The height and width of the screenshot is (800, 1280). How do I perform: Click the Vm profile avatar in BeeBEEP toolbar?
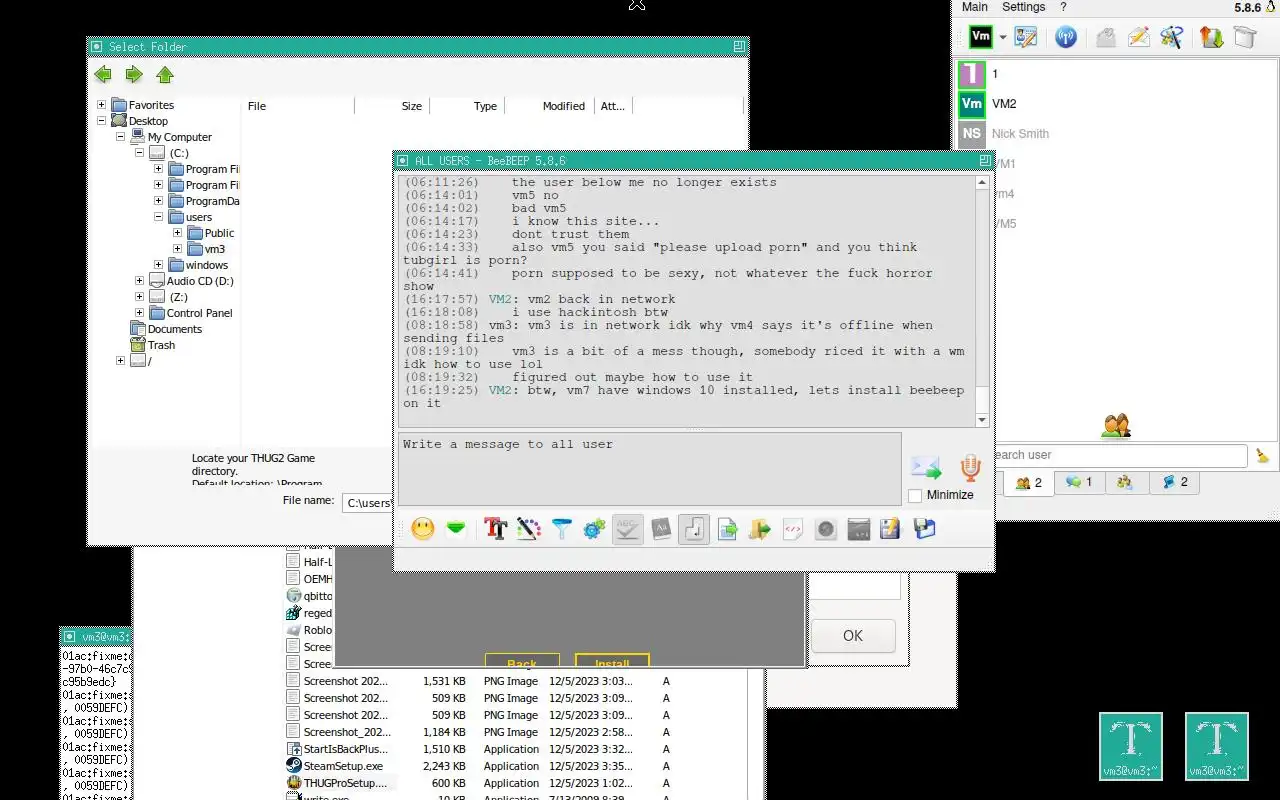(x=981, y=37)
